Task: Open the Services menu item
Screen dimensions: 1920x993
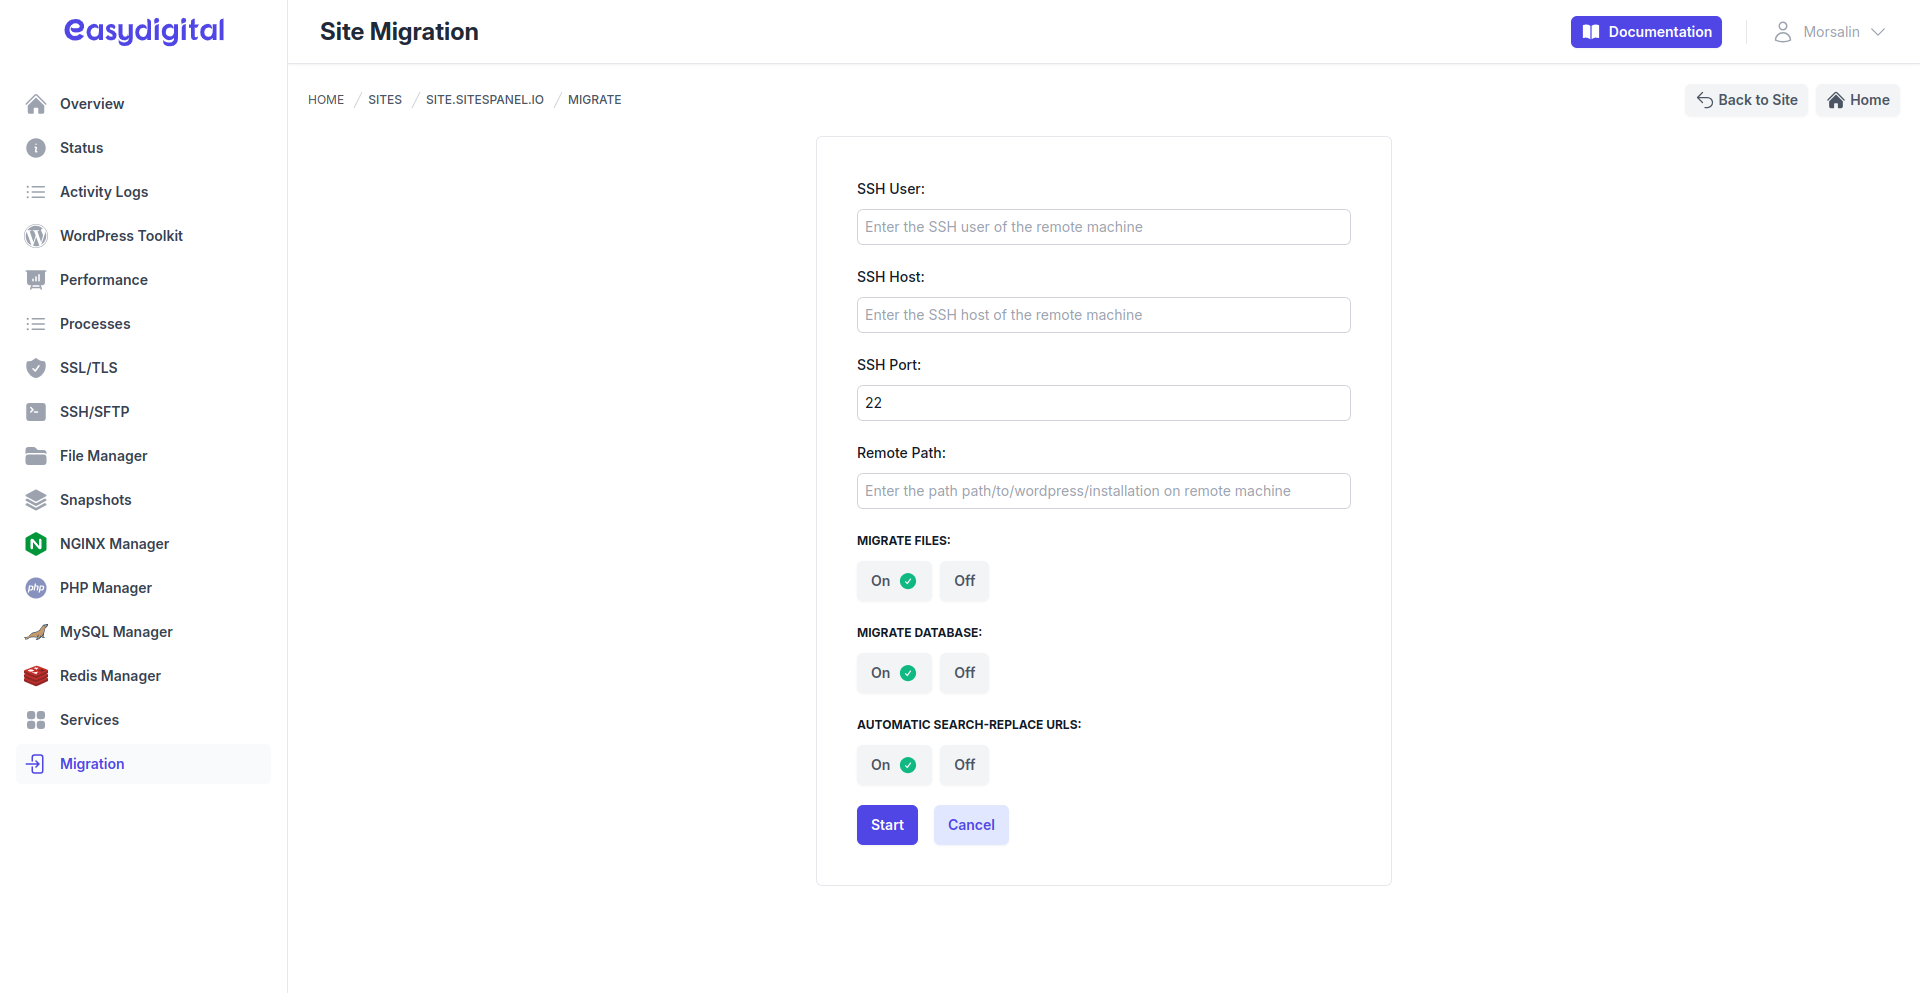Action: (x=89, y=719)
